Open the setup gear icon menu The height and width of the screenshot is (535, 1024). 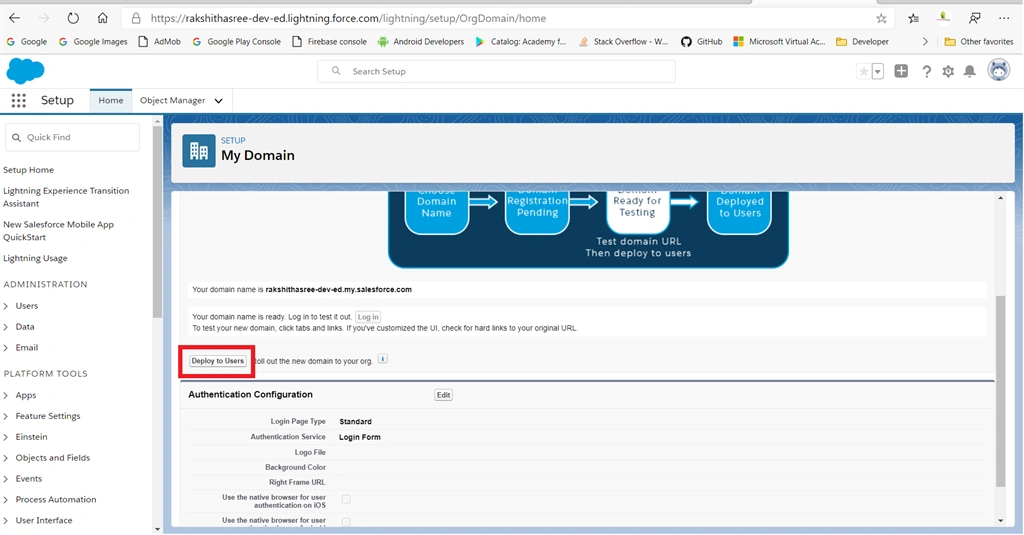948,71
